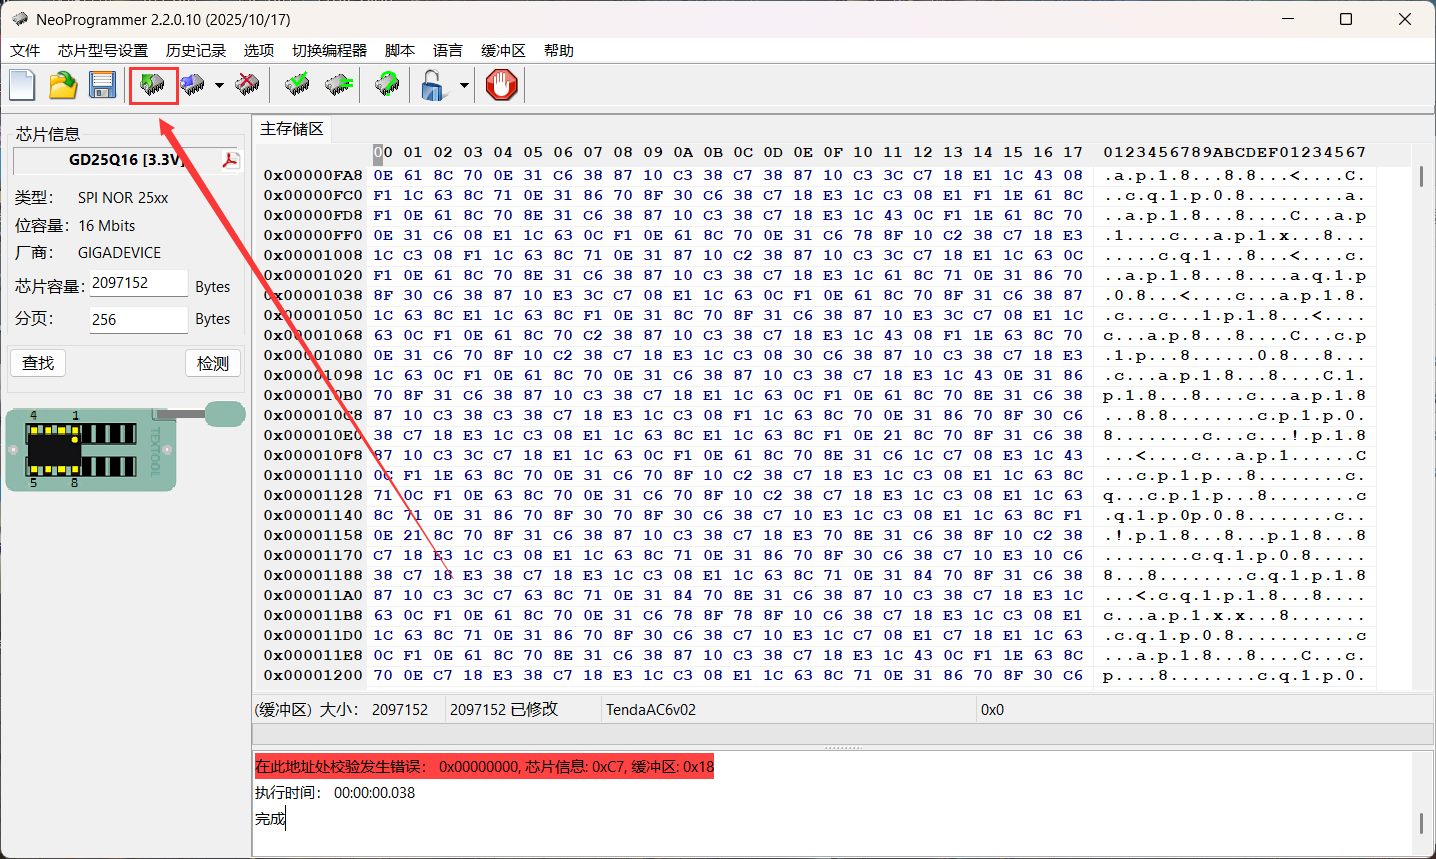The image size is (1436, 859).
Task: Click the hex view vertical scrollbar
Action: [x=1421, y=400]
